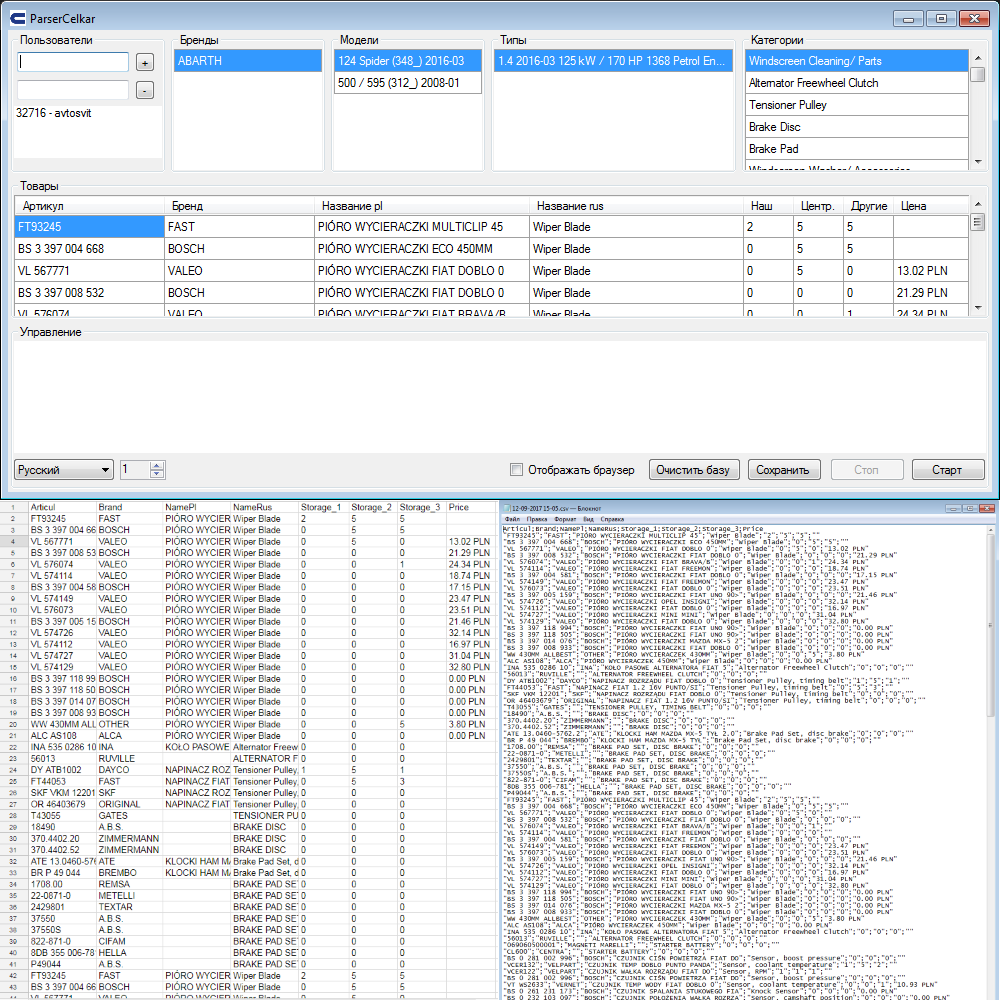Click the 'Очистить базу' button

click(694, 470)
